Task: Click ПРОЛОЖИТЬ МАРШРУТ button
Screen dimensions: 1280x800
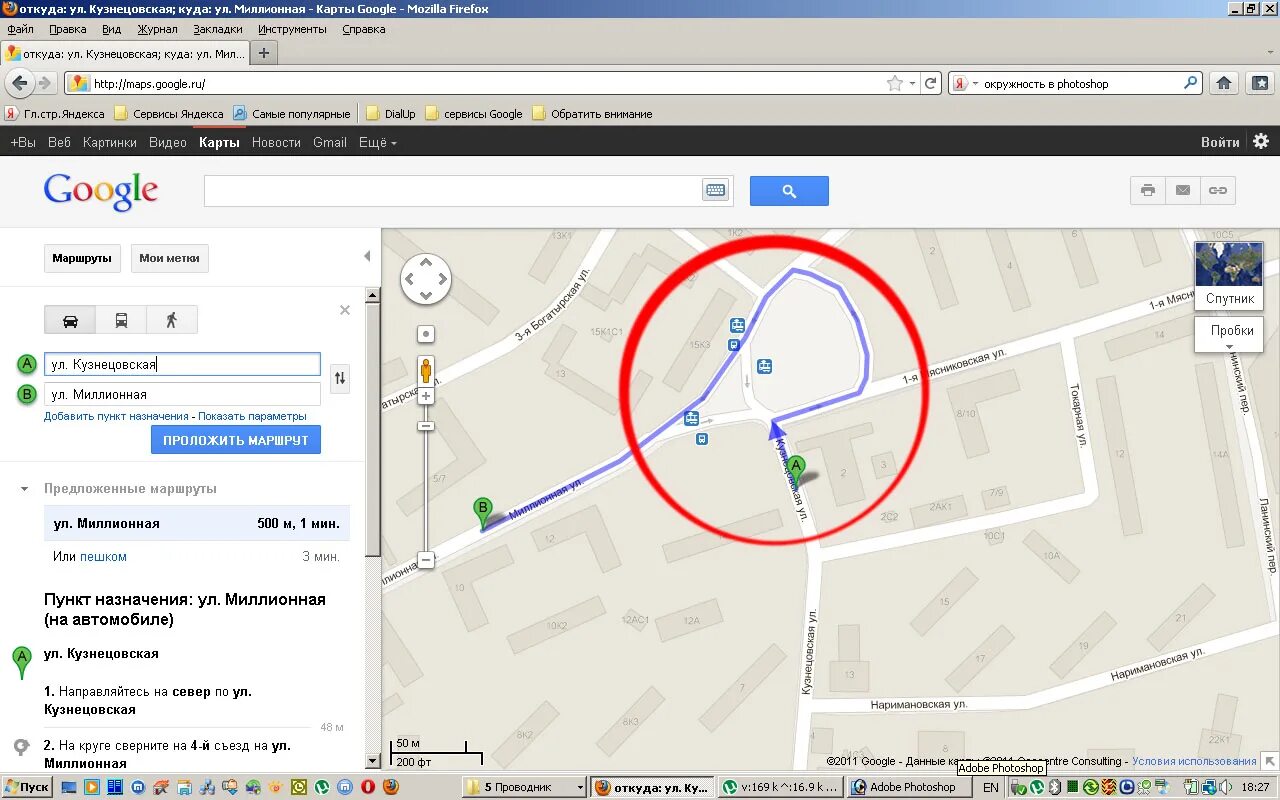Action: [x=236, y=440]
